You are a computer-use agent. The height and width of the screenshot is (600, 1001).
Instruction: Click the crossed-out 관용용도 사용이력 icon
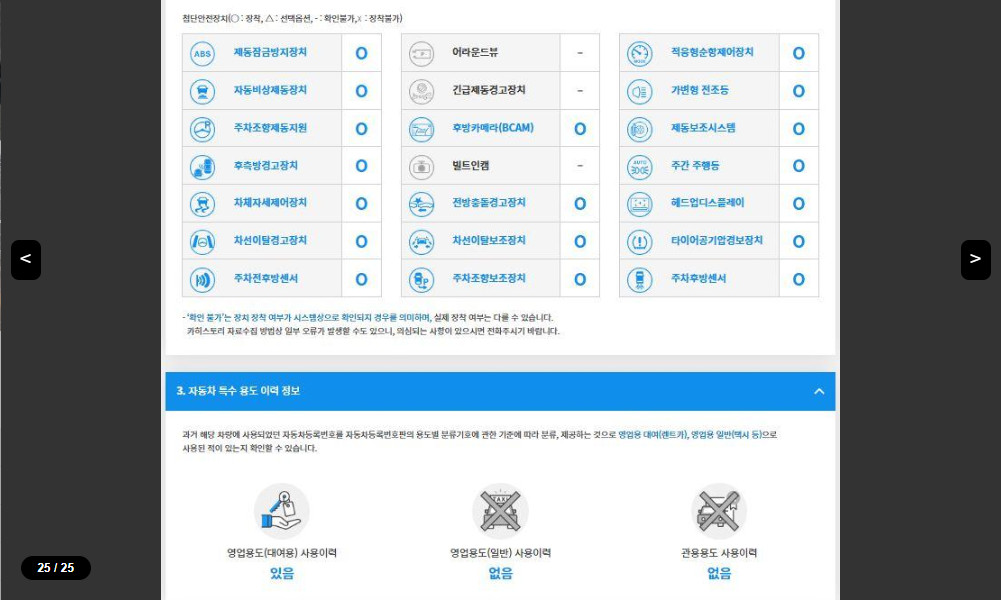(718, 510)
